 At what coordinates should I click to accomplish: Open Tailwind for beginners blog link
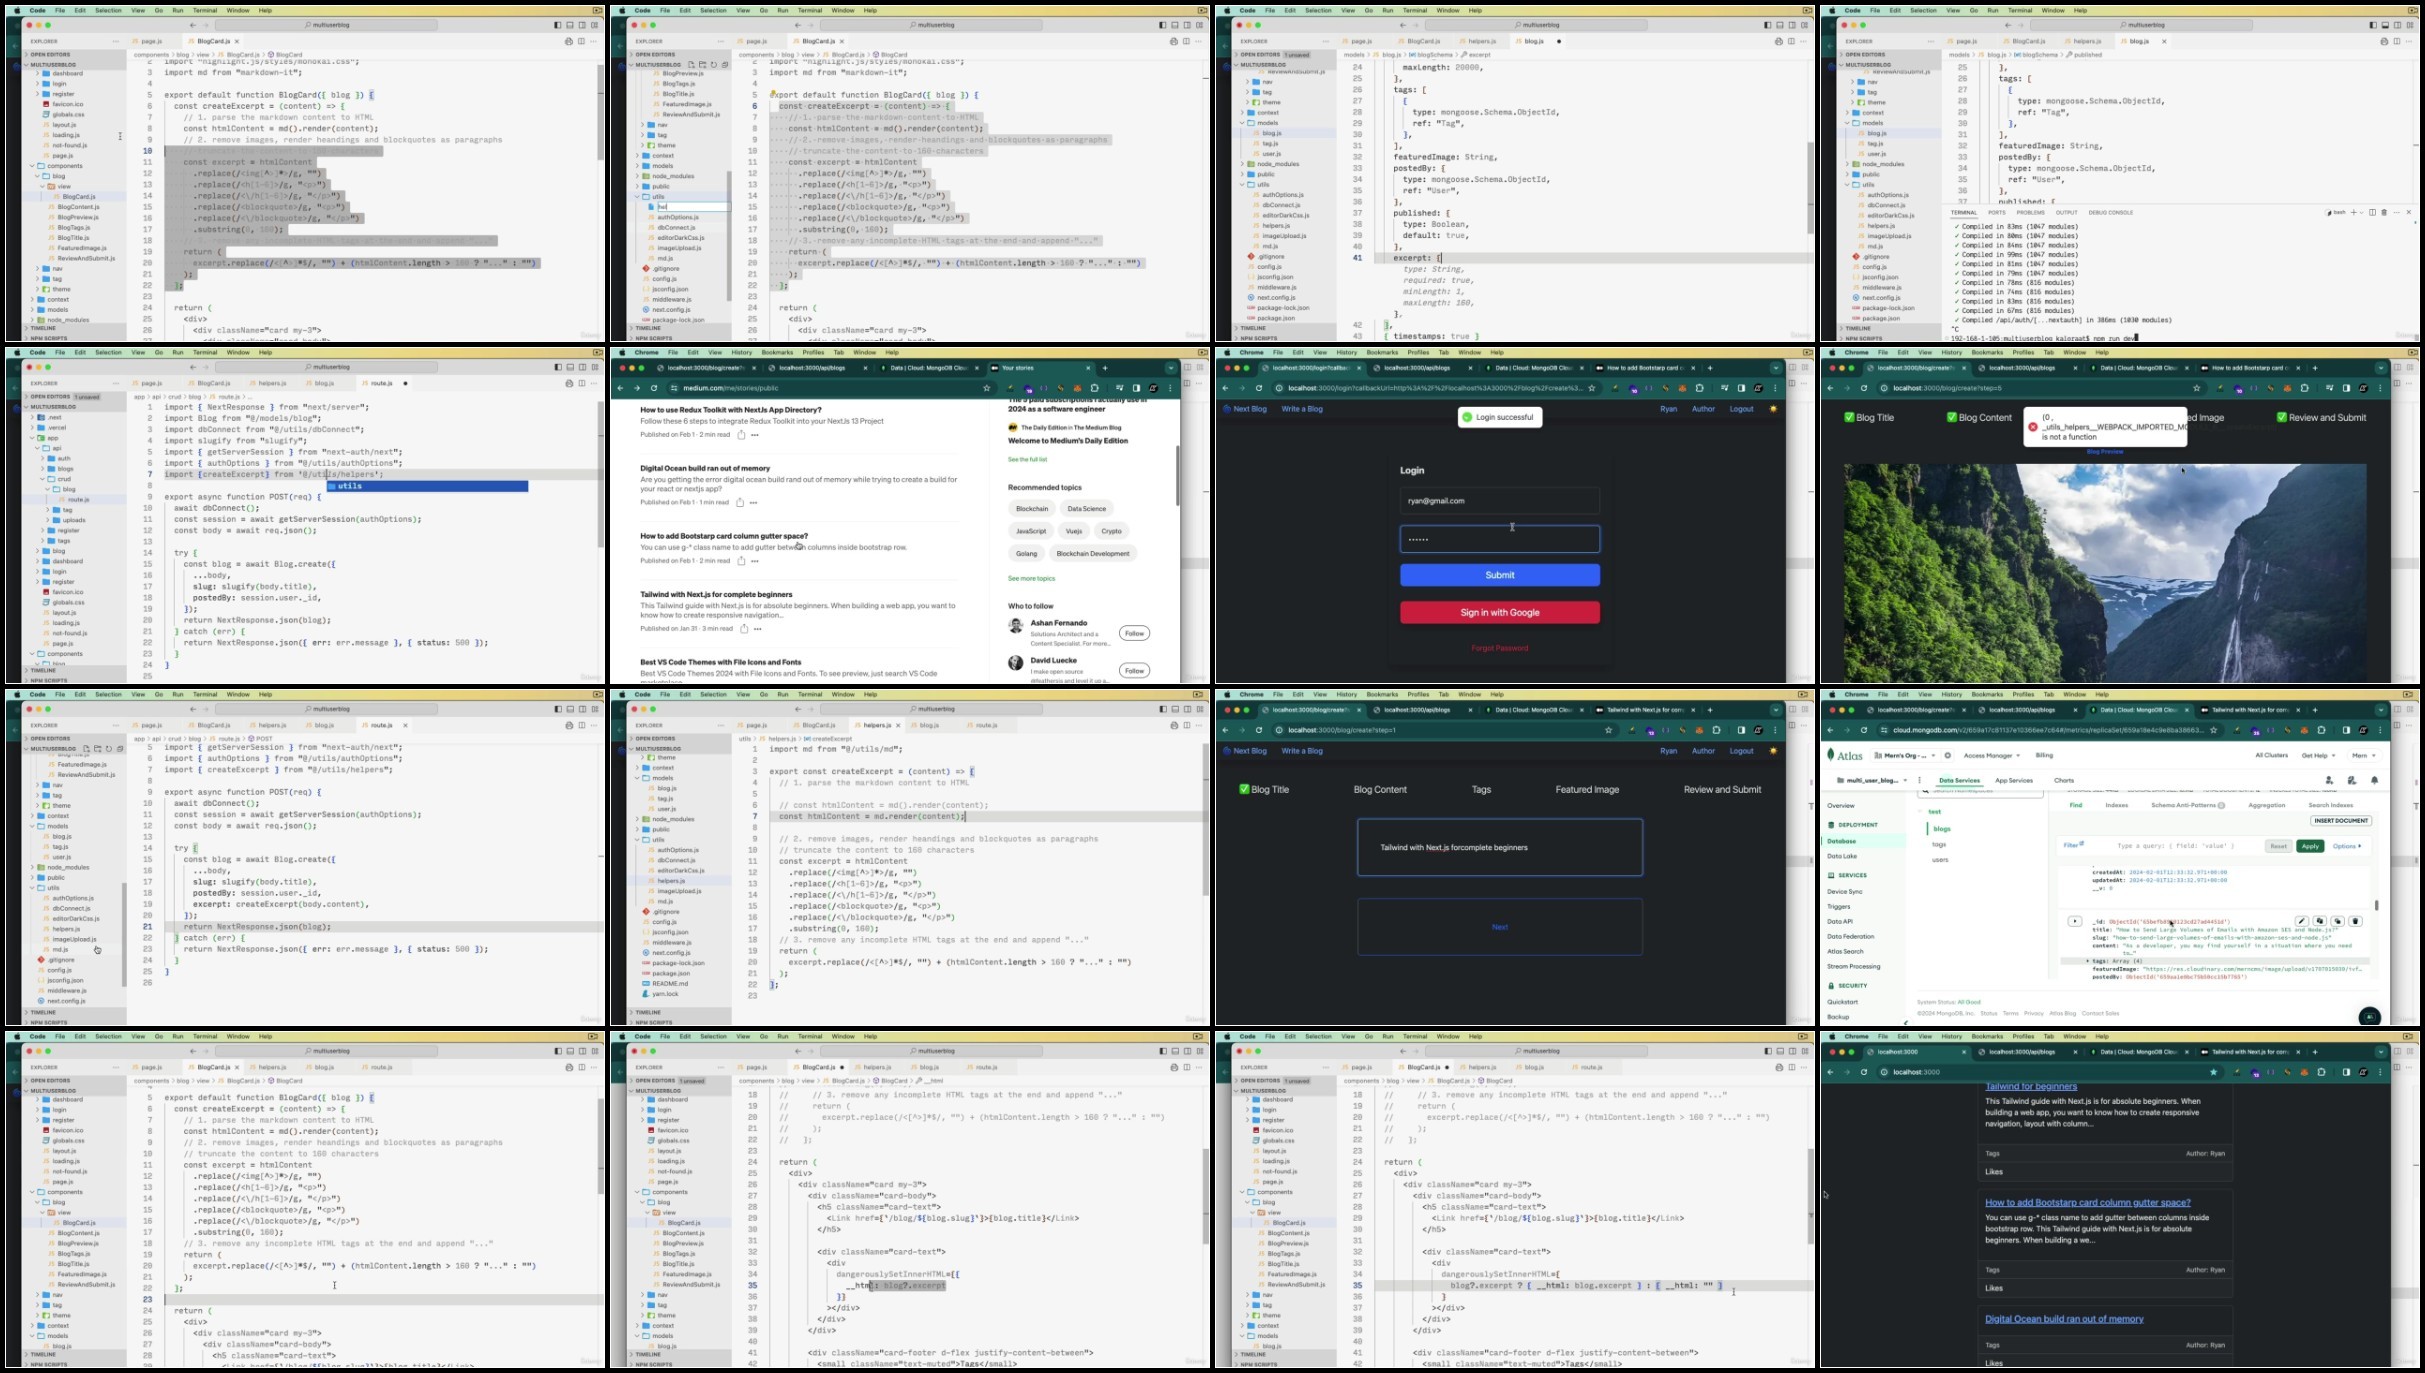(x=2030, y=1087)
